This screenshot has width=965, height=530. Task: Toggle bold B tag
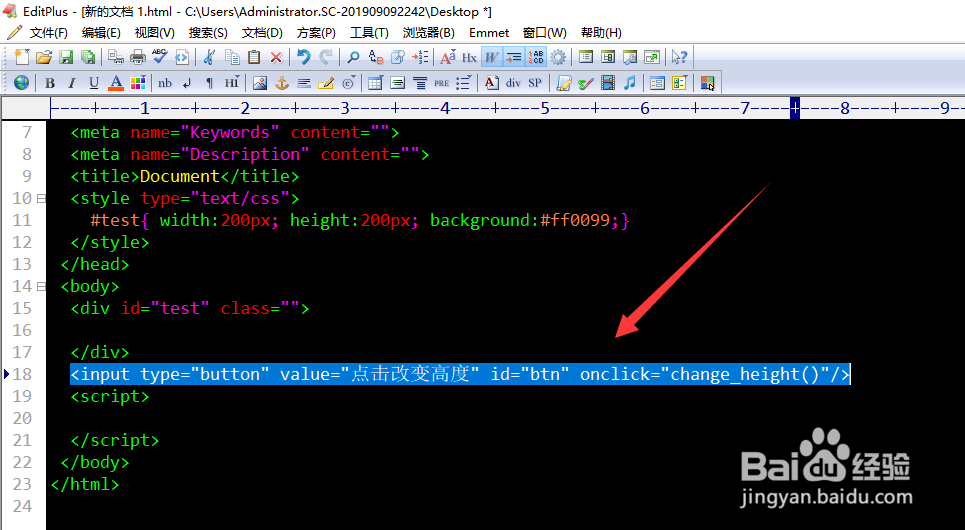click(x=50, y=82)
